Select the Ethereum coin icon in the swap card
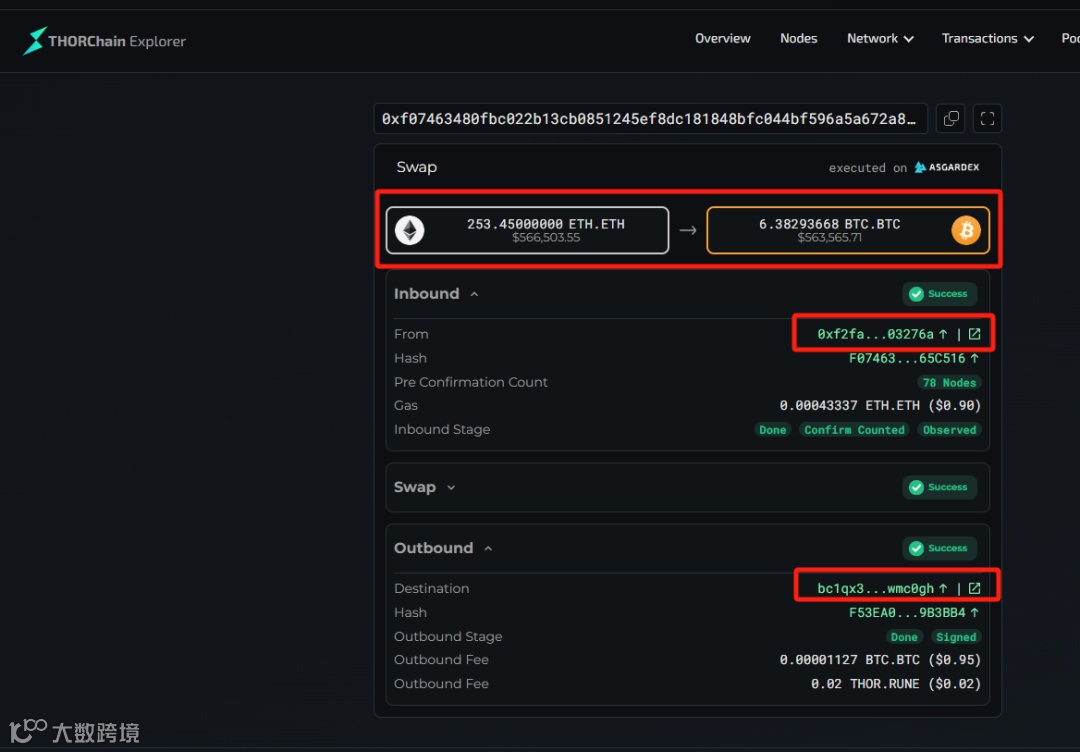The width and height of the screenshot is (1080, 752). point(410,231)
